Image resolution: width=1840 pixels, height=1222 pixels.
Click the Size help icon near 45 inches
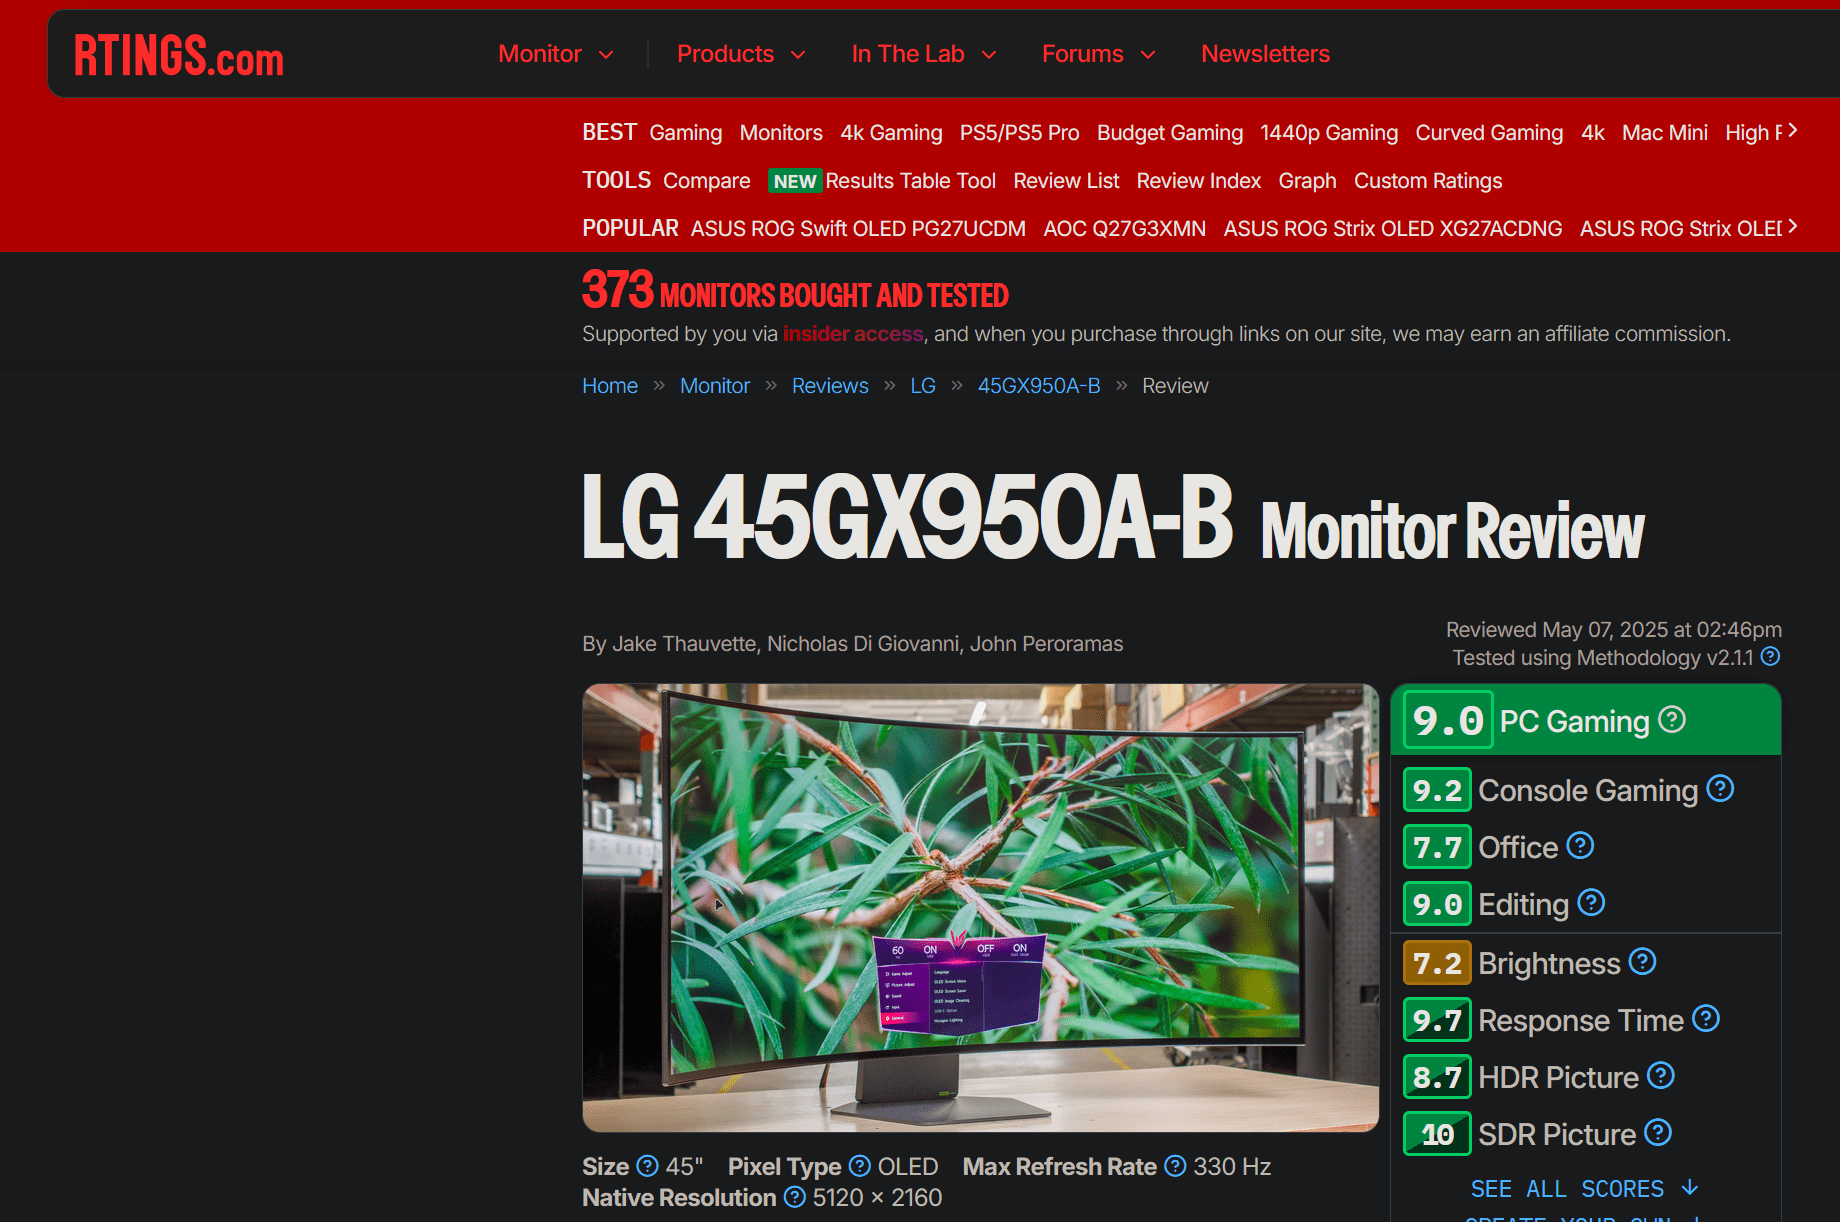click(x=648, y=1166)
